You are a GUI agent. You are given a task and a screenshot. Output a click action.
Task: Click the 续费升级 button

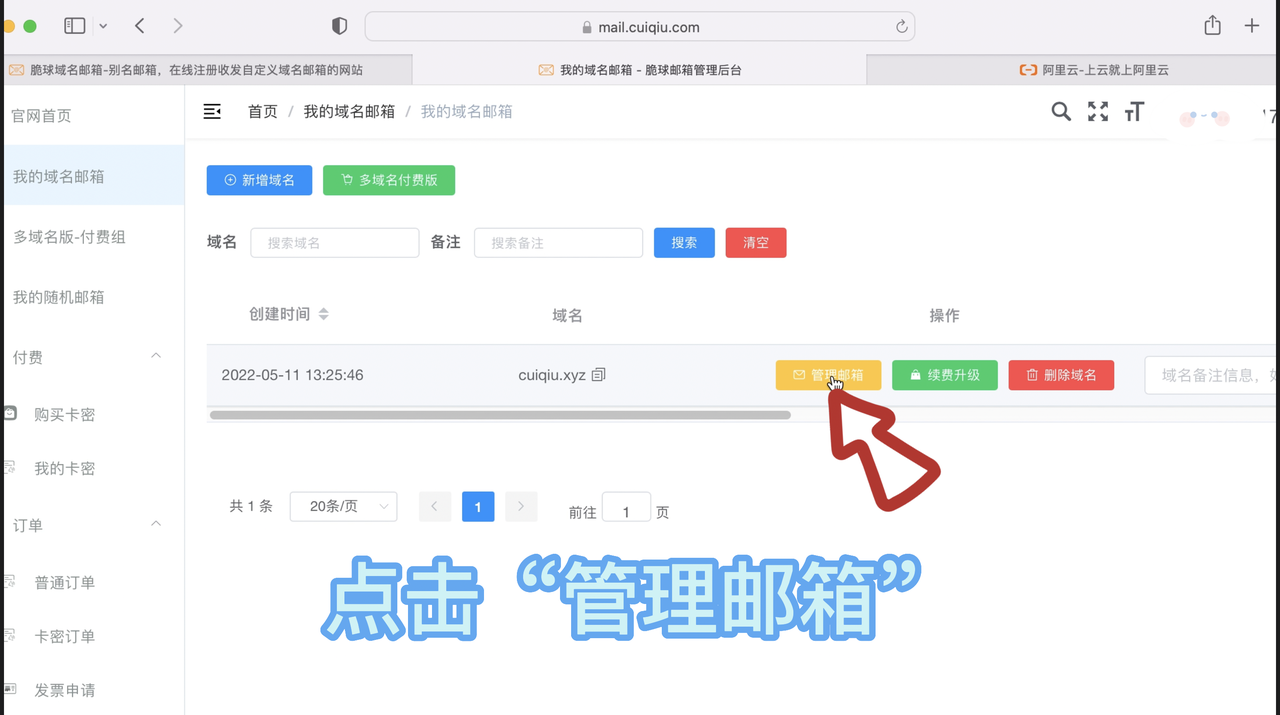(945, 375)
